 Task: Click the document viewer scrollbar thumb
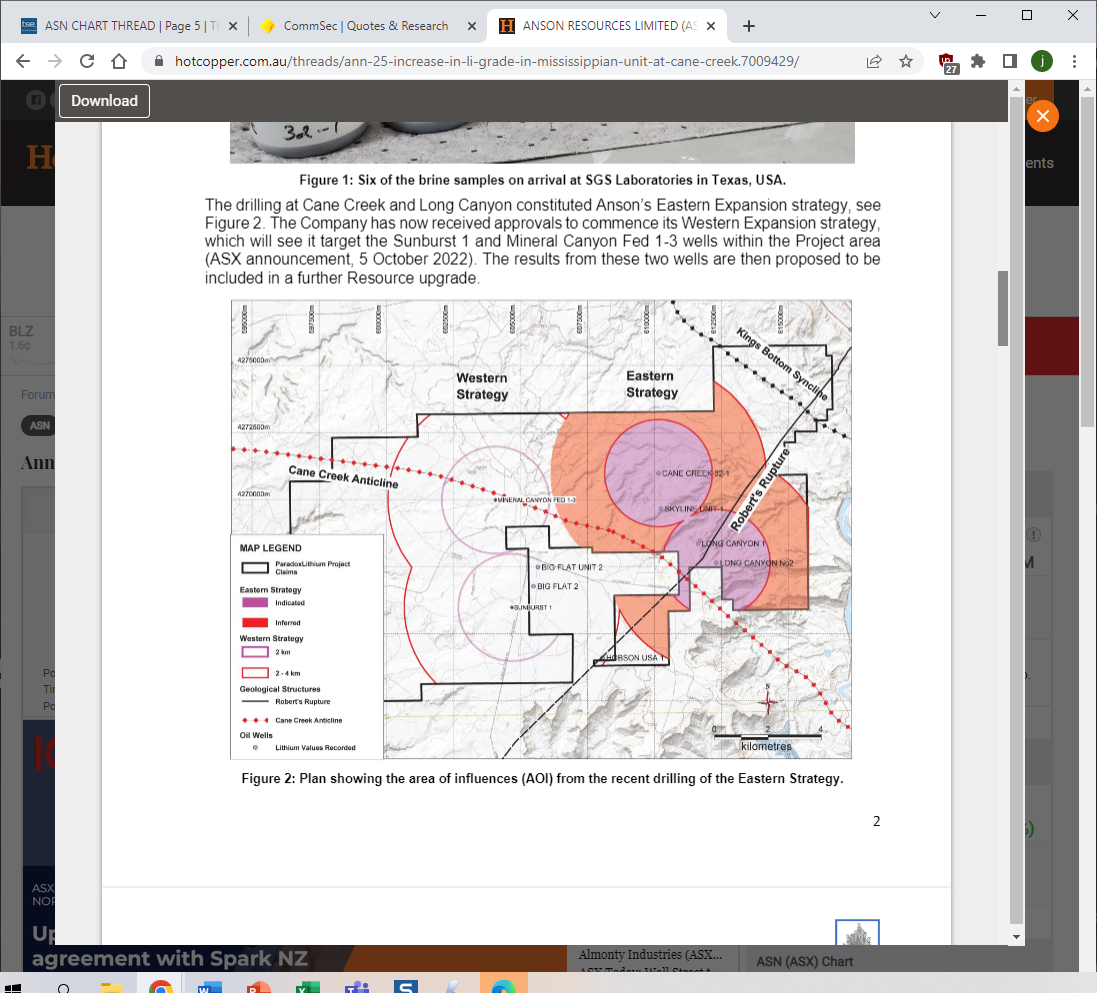[x=1002, y=308]
